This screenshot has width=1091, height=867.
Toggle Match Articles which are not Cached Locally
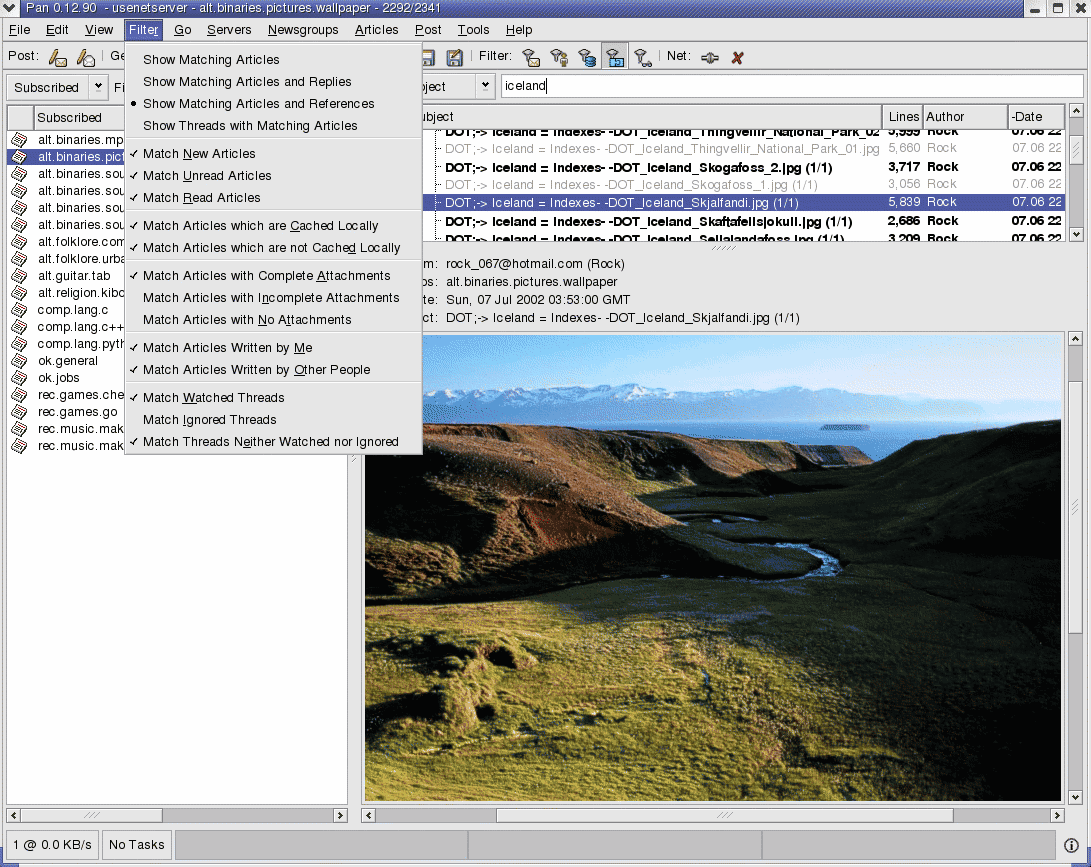tap(273, 248)
